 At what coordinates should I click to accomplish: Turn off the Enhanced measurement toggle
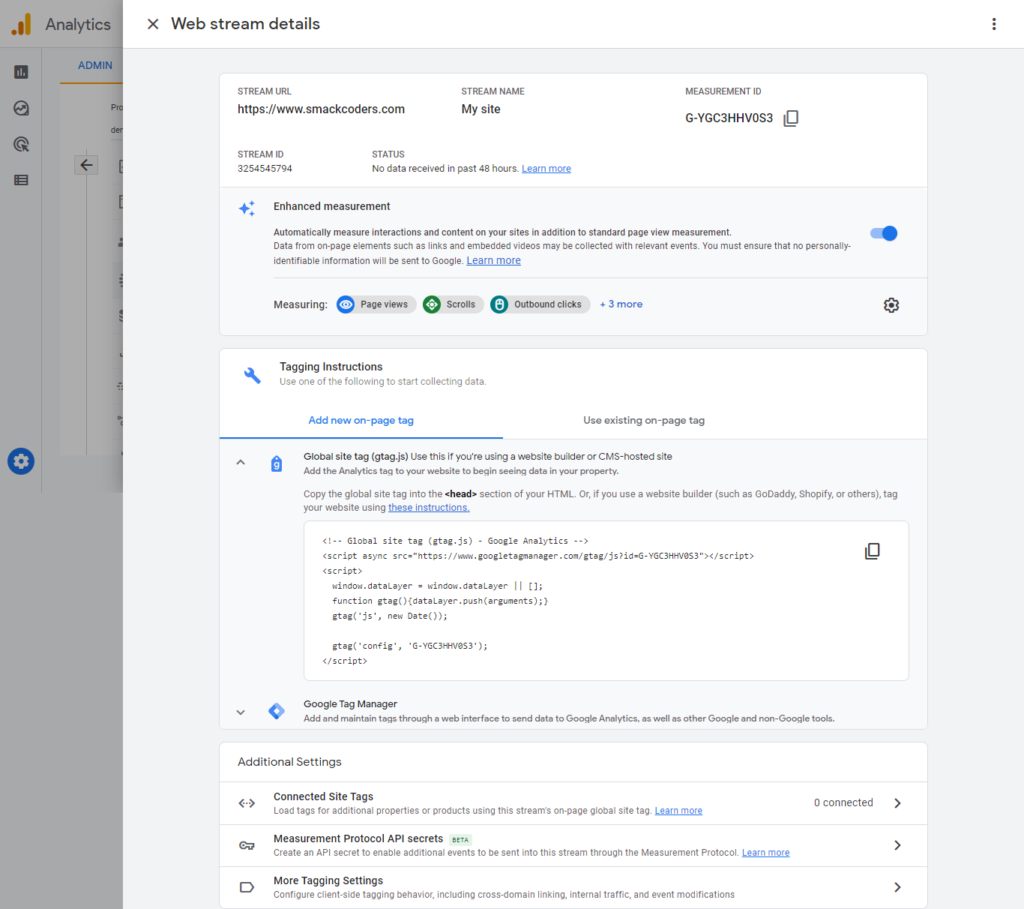pos(884,233)
